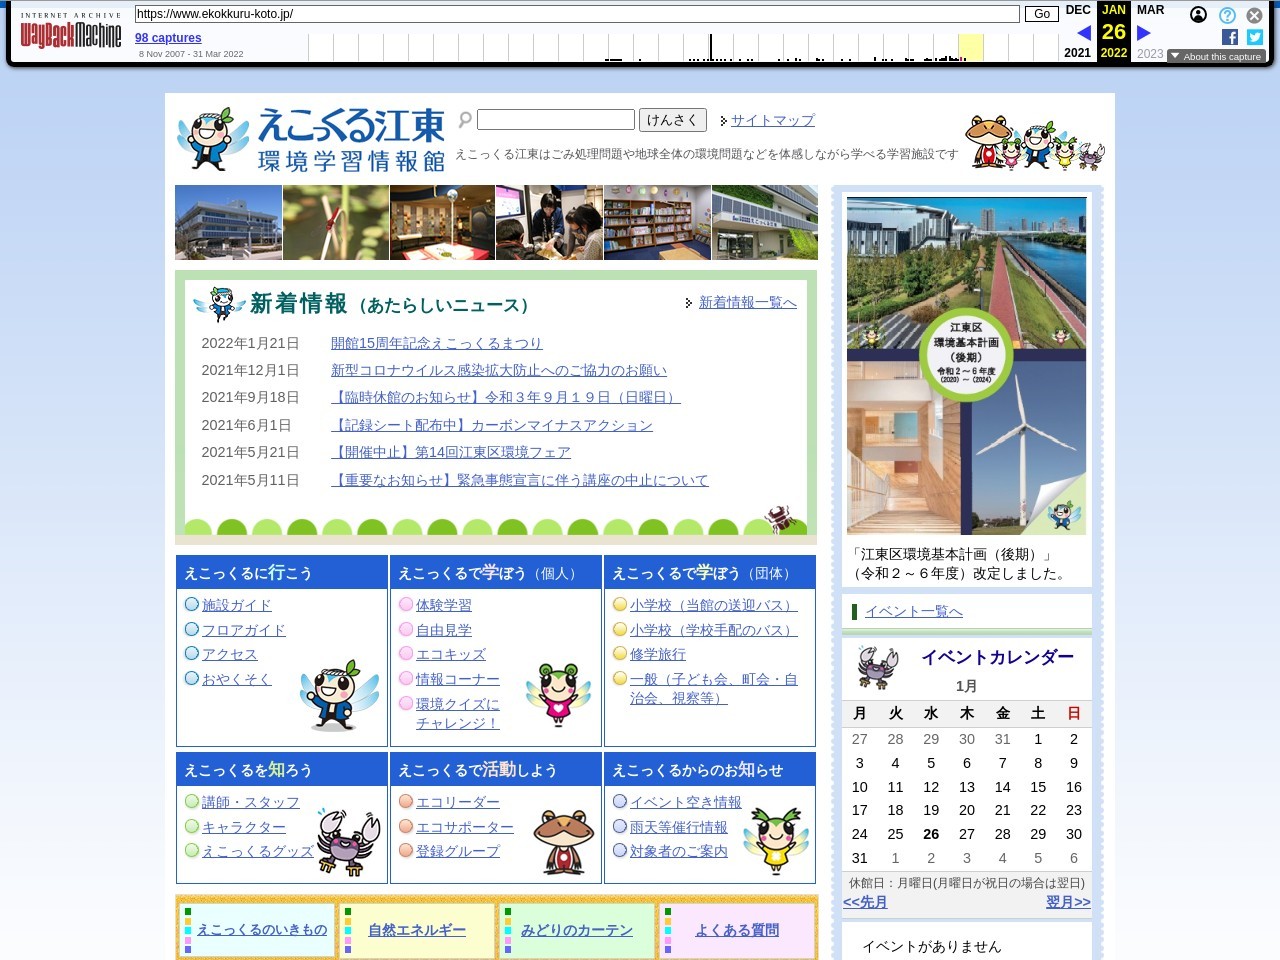
Task: Open えこっくるで活動しよう section header
Action: (x=496, y=769)
